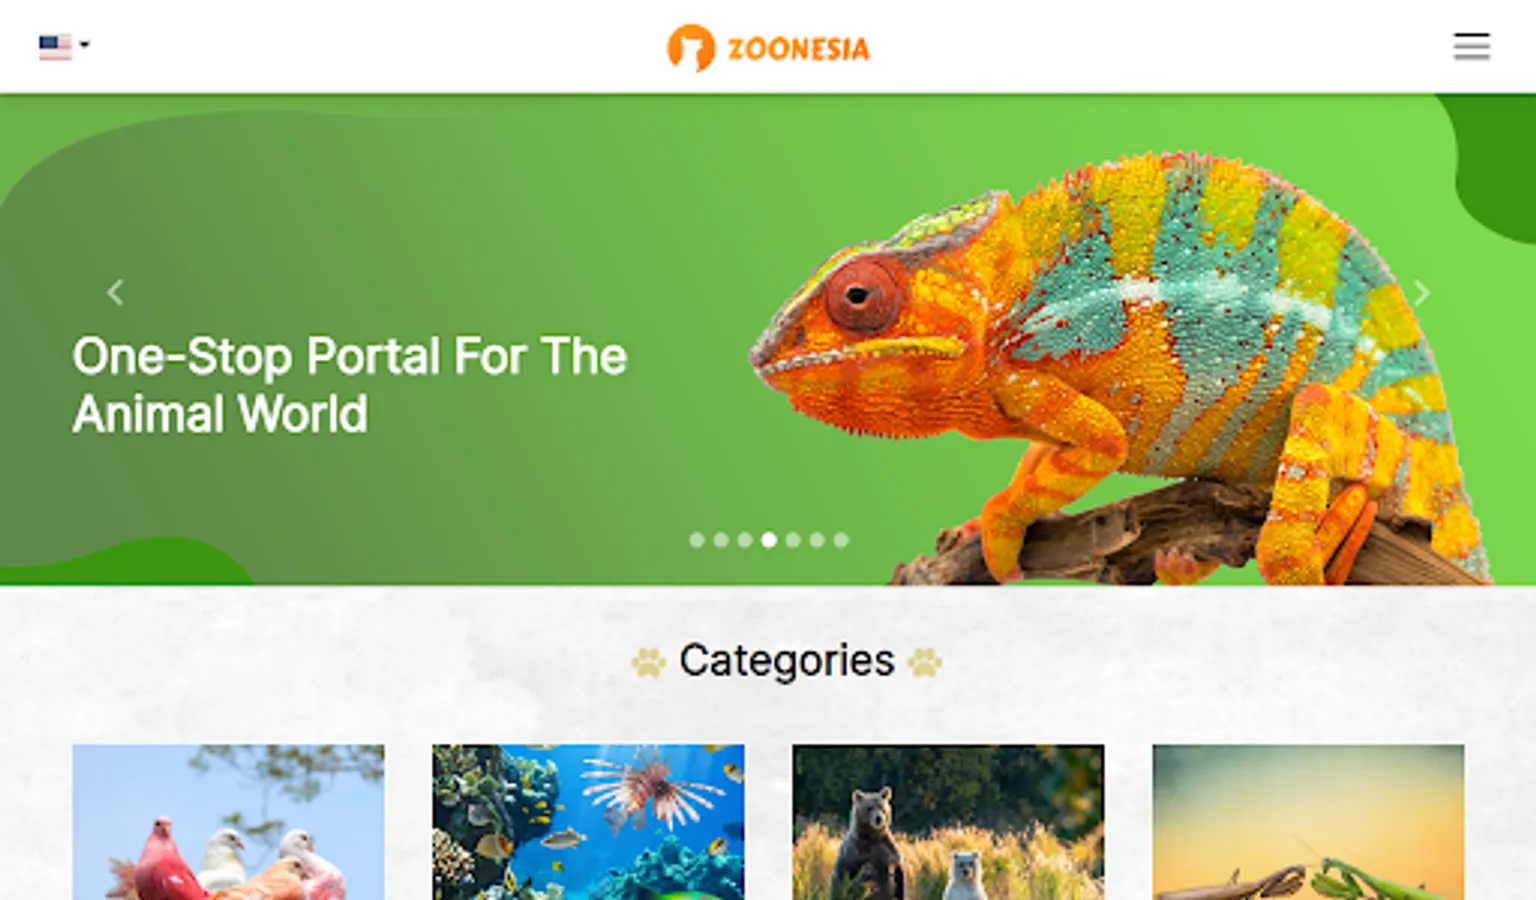Click the paw icon left of Categories
This screenshot has height=900, width=1536.
coord(648,662)
